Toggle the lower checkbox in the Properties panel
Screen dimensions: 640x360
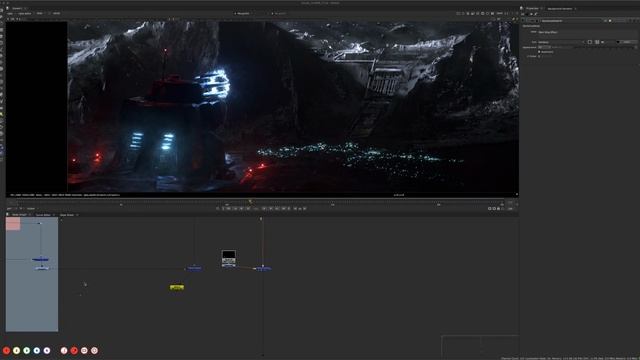click(x=539, y=56)
